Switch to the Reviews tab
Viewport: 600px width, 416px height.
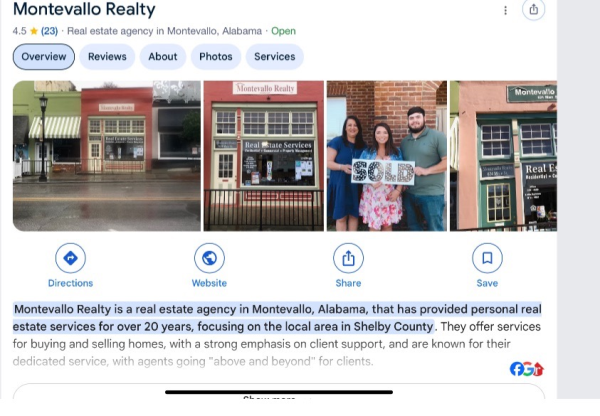coord(107,57)
